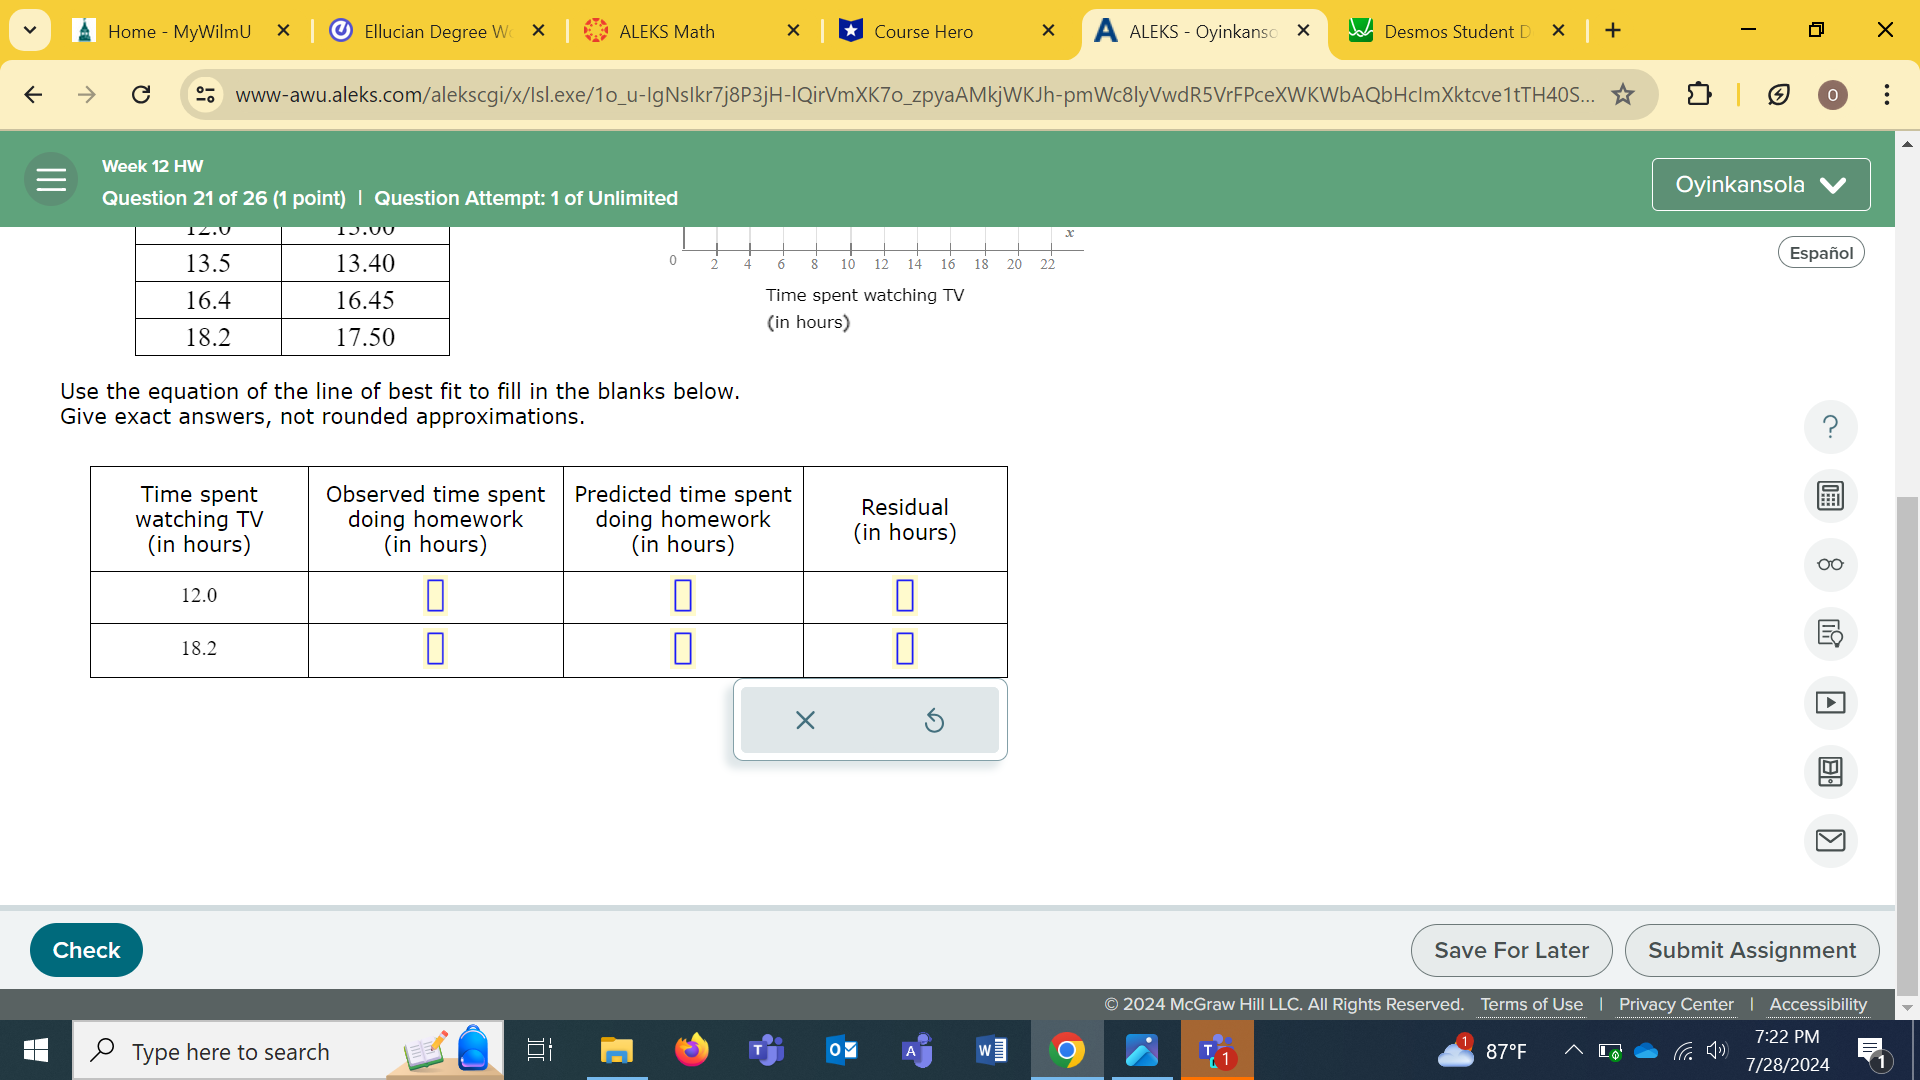Screen dimensions: 1920x1080
Task: Click the document/notes icon on the right sidebar
Action: coord(1832,633)
